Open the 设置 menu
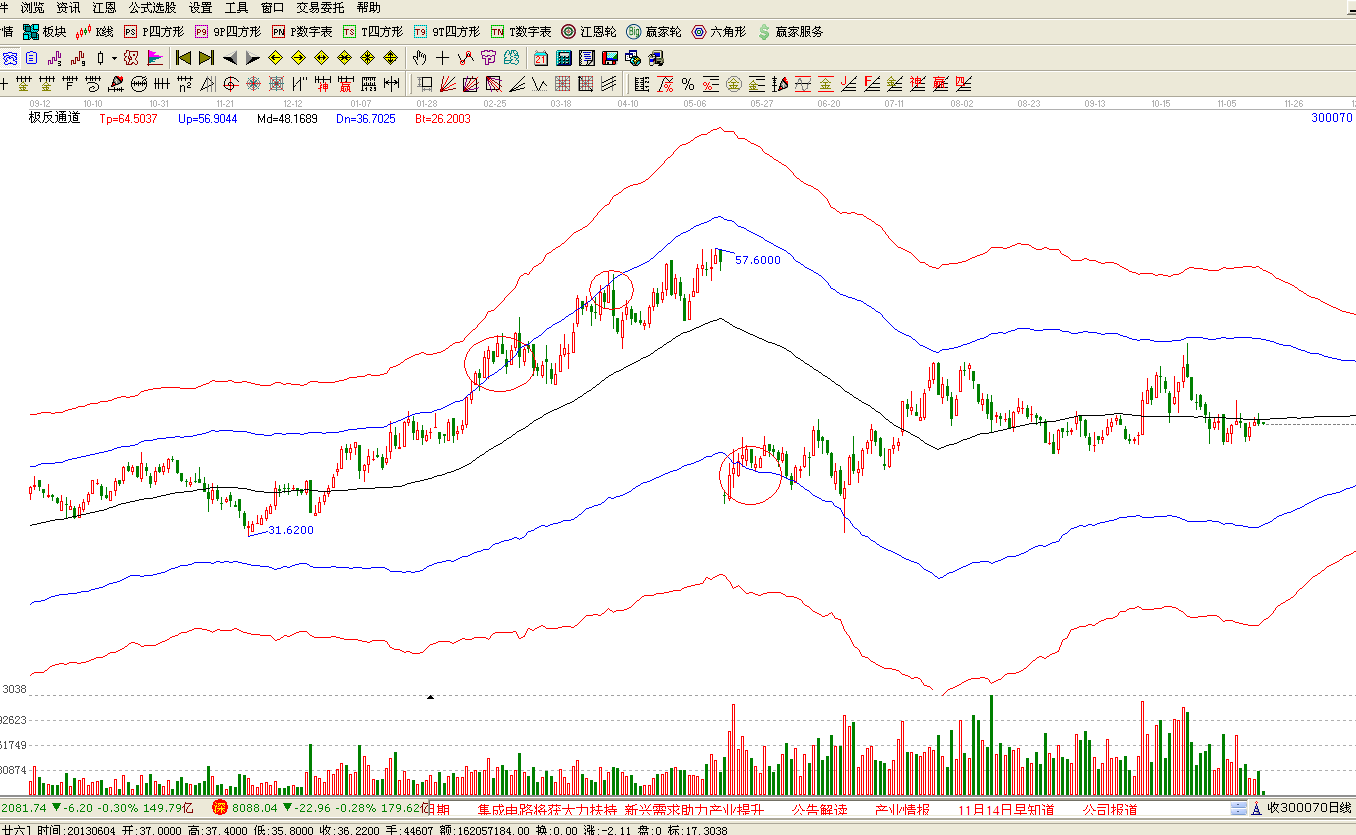Screen dimensions: 1356x835 pos(200,8)
